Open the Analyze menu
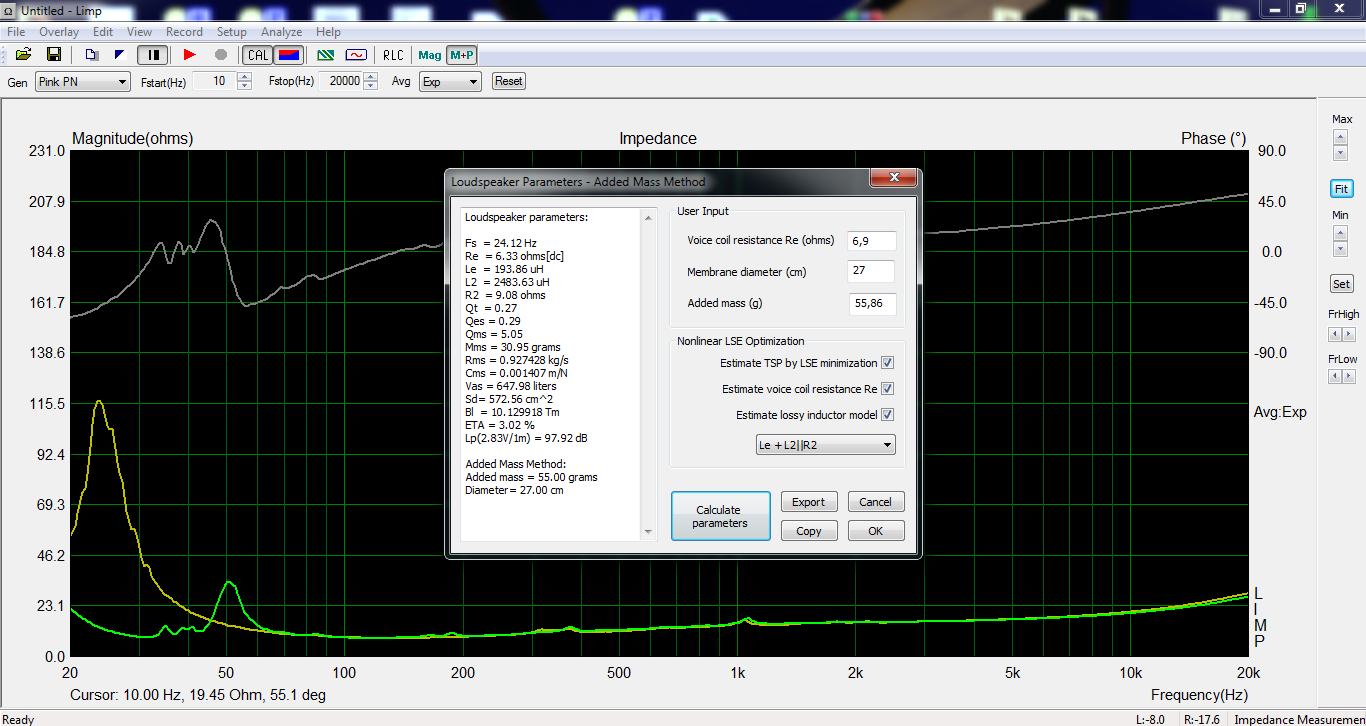This screenshot has height=726, width=1366. click(282, 32)
